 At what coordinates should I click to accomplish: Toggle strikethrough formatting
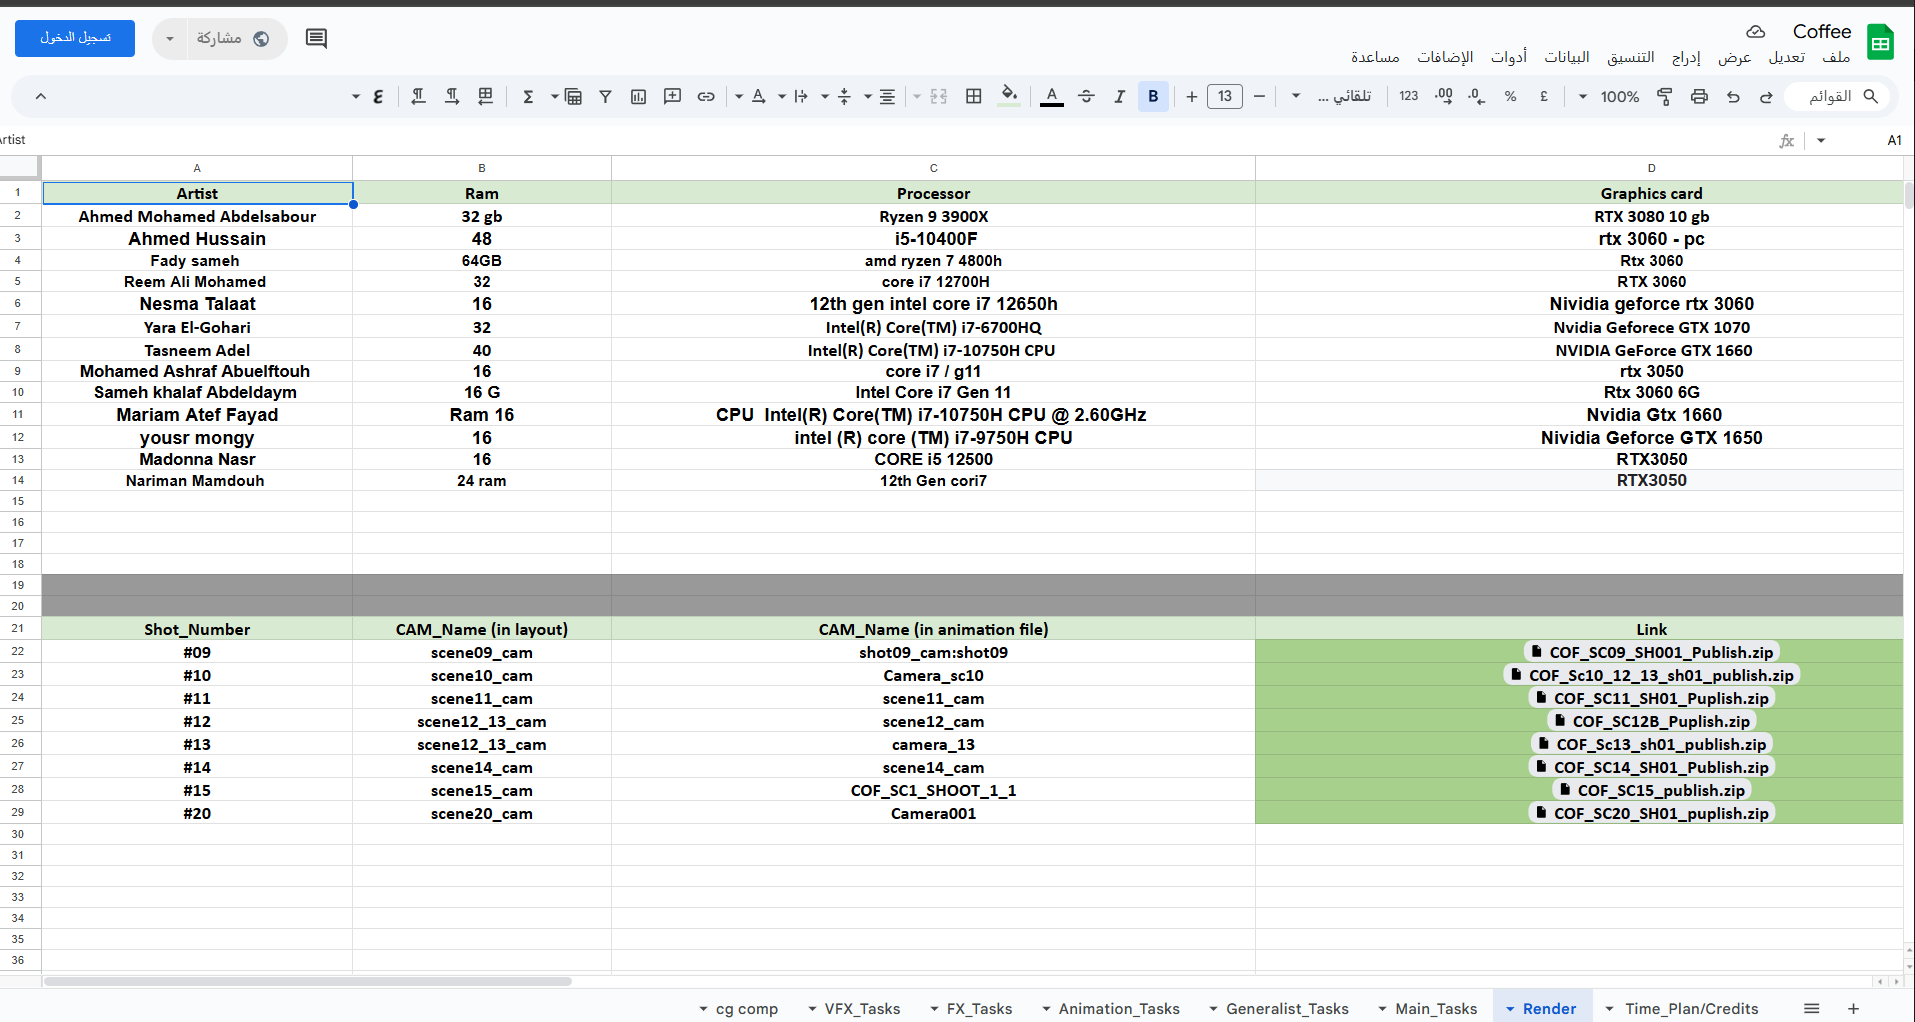(x=1086, y=96)
